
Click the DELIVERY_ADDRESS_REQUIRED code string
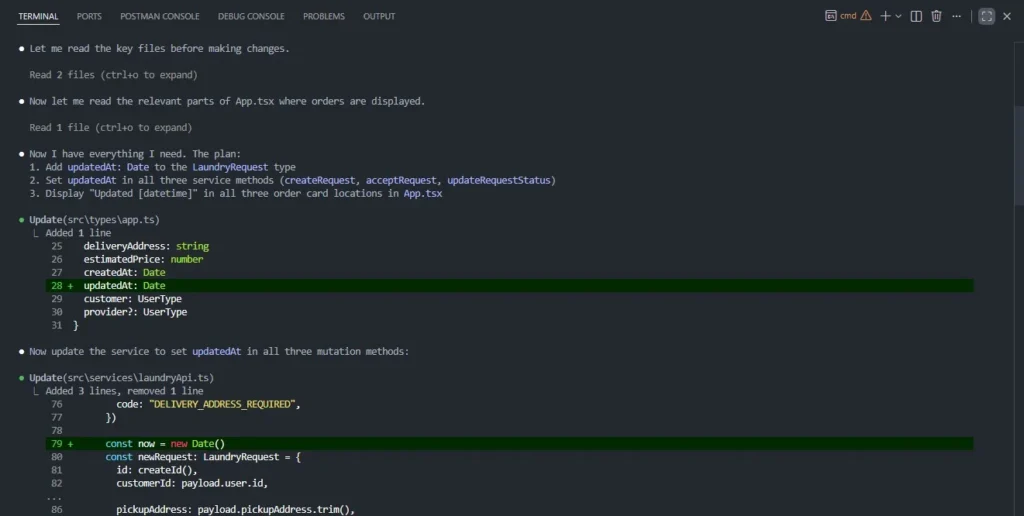(222, 404)
